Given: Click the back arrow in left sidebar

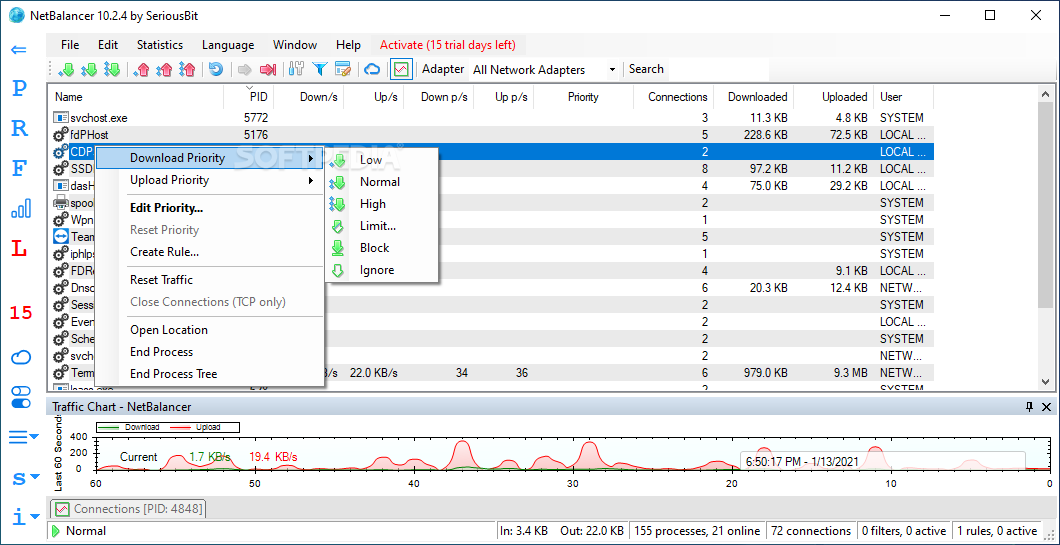Looking at the screenshot, I should [x=19, y=49].
